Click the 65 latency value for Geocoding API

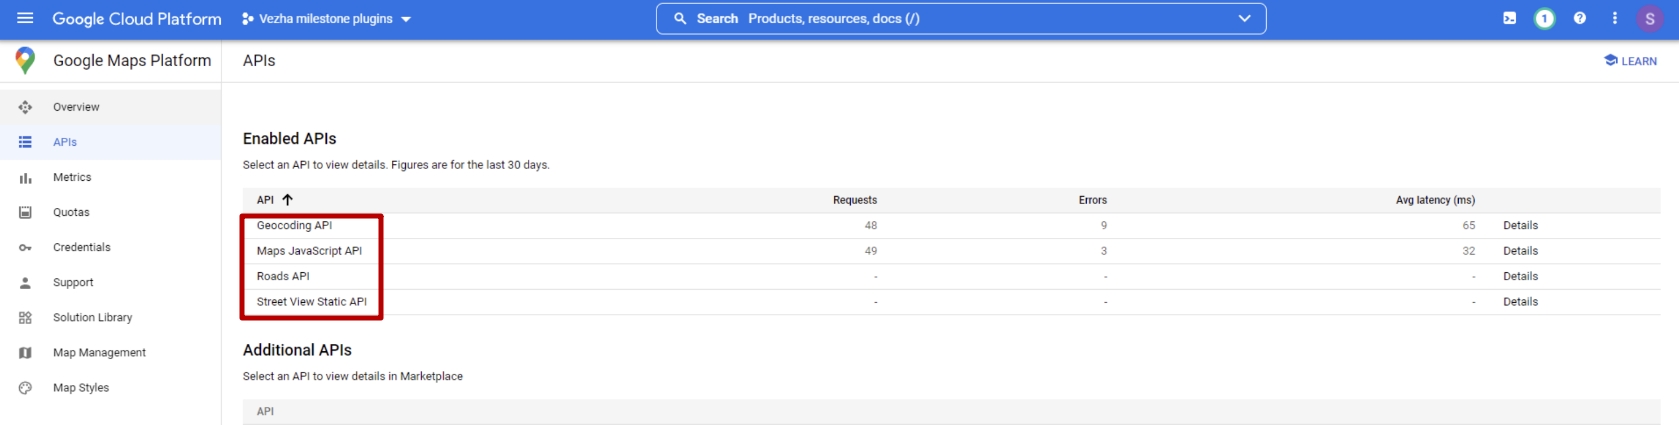coord(1468,226)
